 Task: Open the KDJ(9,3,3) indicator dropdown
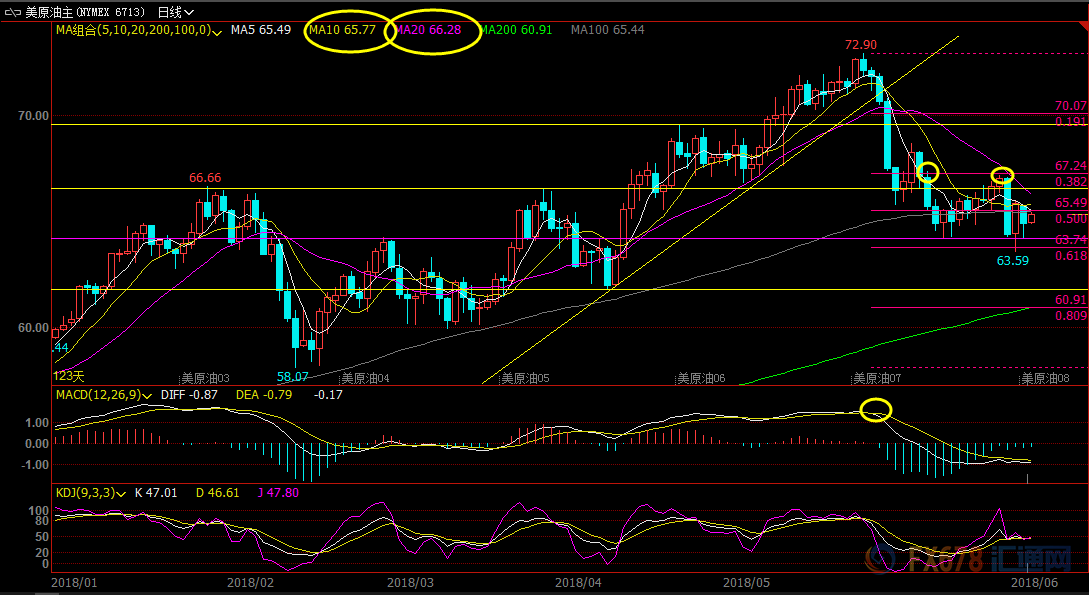(x=118, y=492)
